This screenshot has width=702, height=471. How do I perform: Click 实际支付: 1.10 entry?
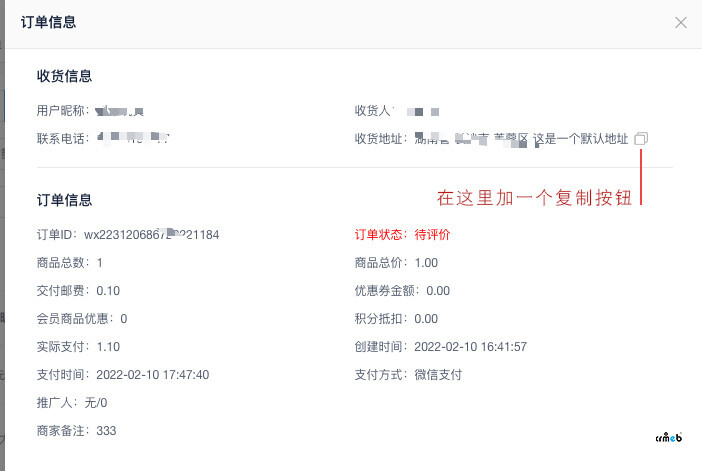tap(78, 347)
